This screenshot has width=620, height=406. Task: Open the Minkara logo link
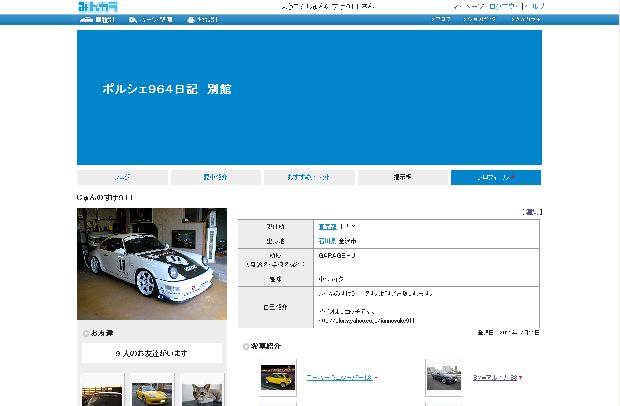click(98, 6)
